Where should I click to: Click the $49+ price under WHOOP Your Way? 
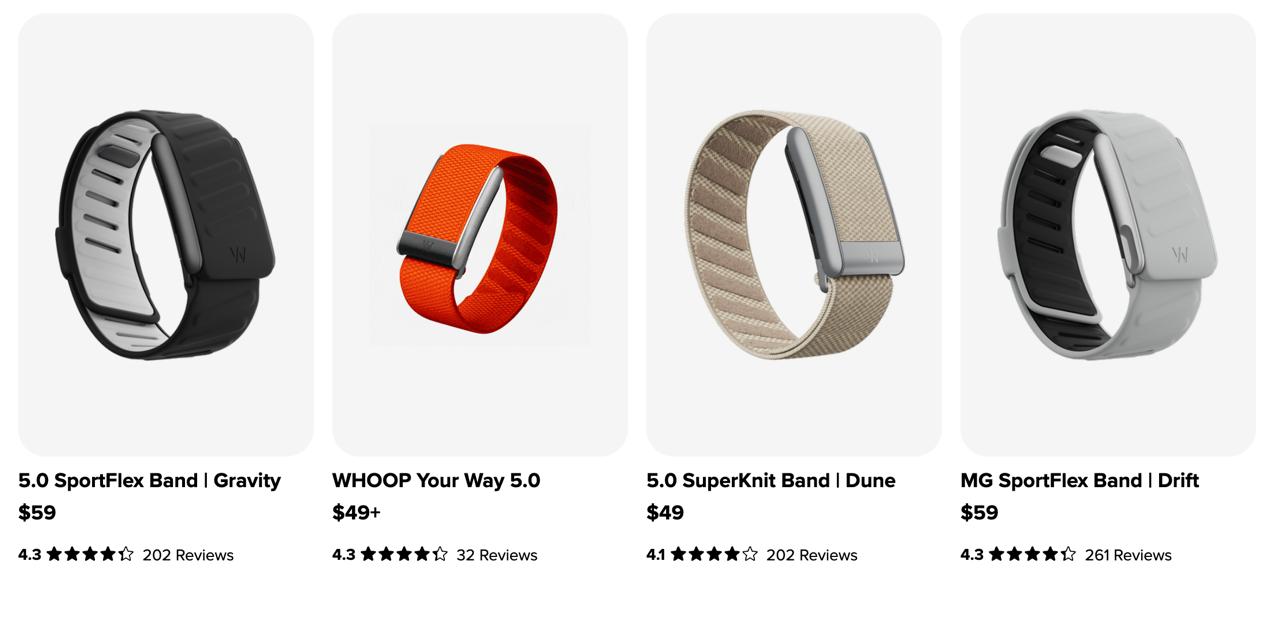click(356, 513)
